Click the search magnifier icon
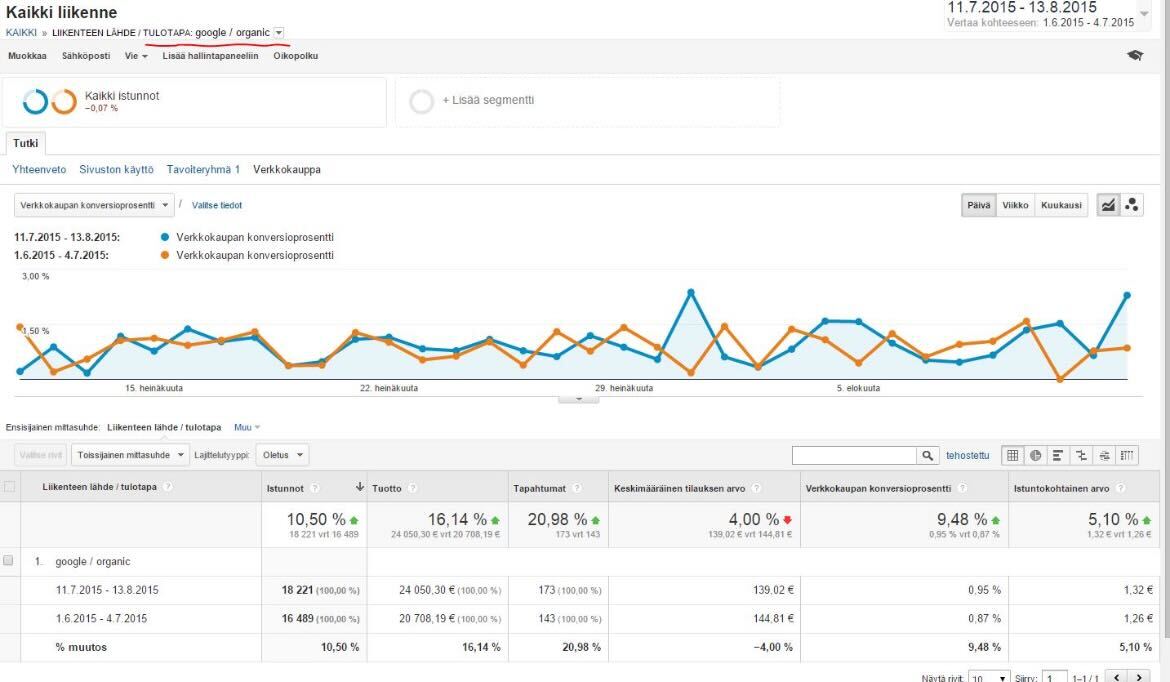 929,455
